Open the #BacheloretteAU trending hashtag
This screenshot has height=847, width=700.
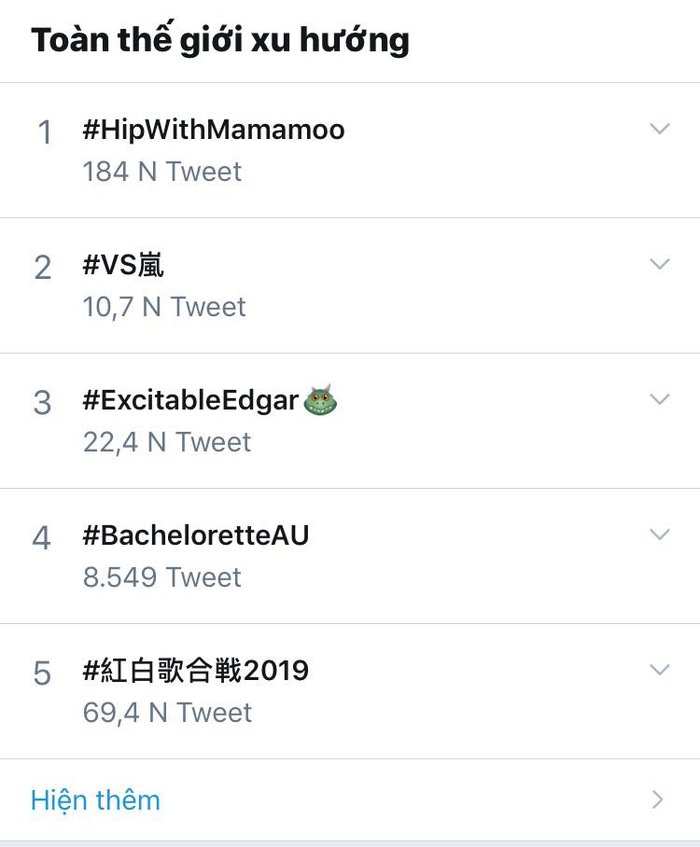point(196,535)
